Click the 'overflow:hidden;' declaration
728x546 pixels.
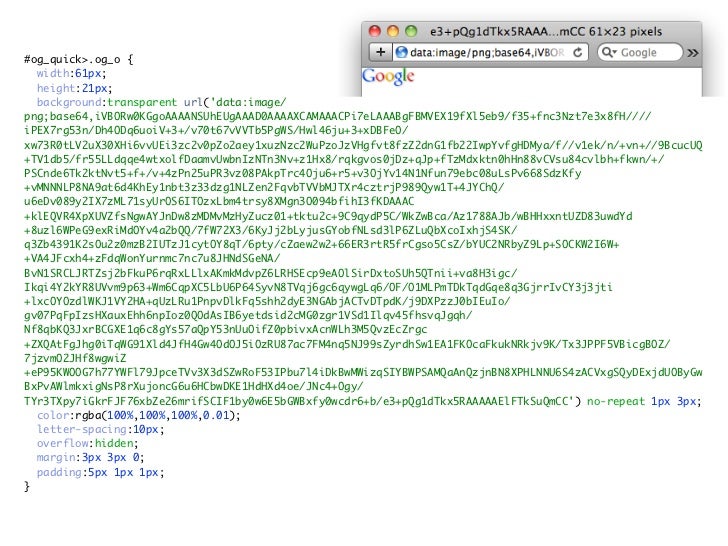88,443
